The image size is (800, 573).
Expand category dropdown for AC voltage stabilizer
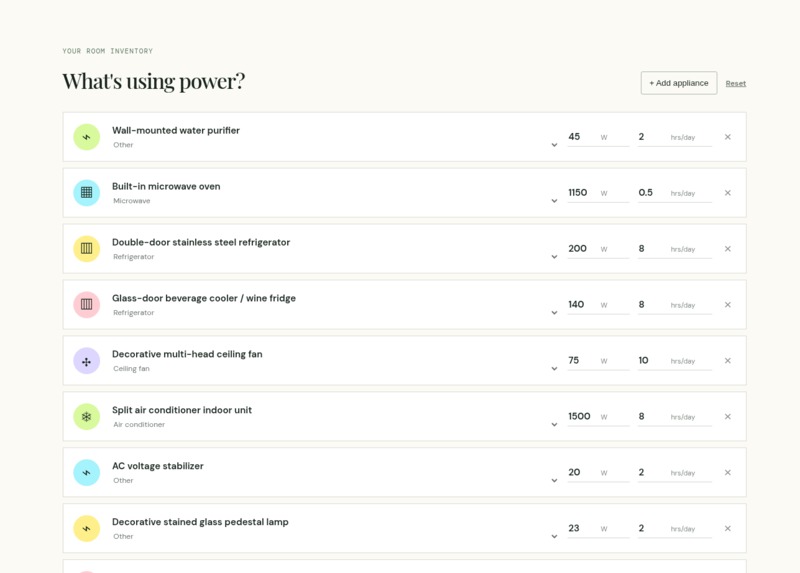[554, 481]
